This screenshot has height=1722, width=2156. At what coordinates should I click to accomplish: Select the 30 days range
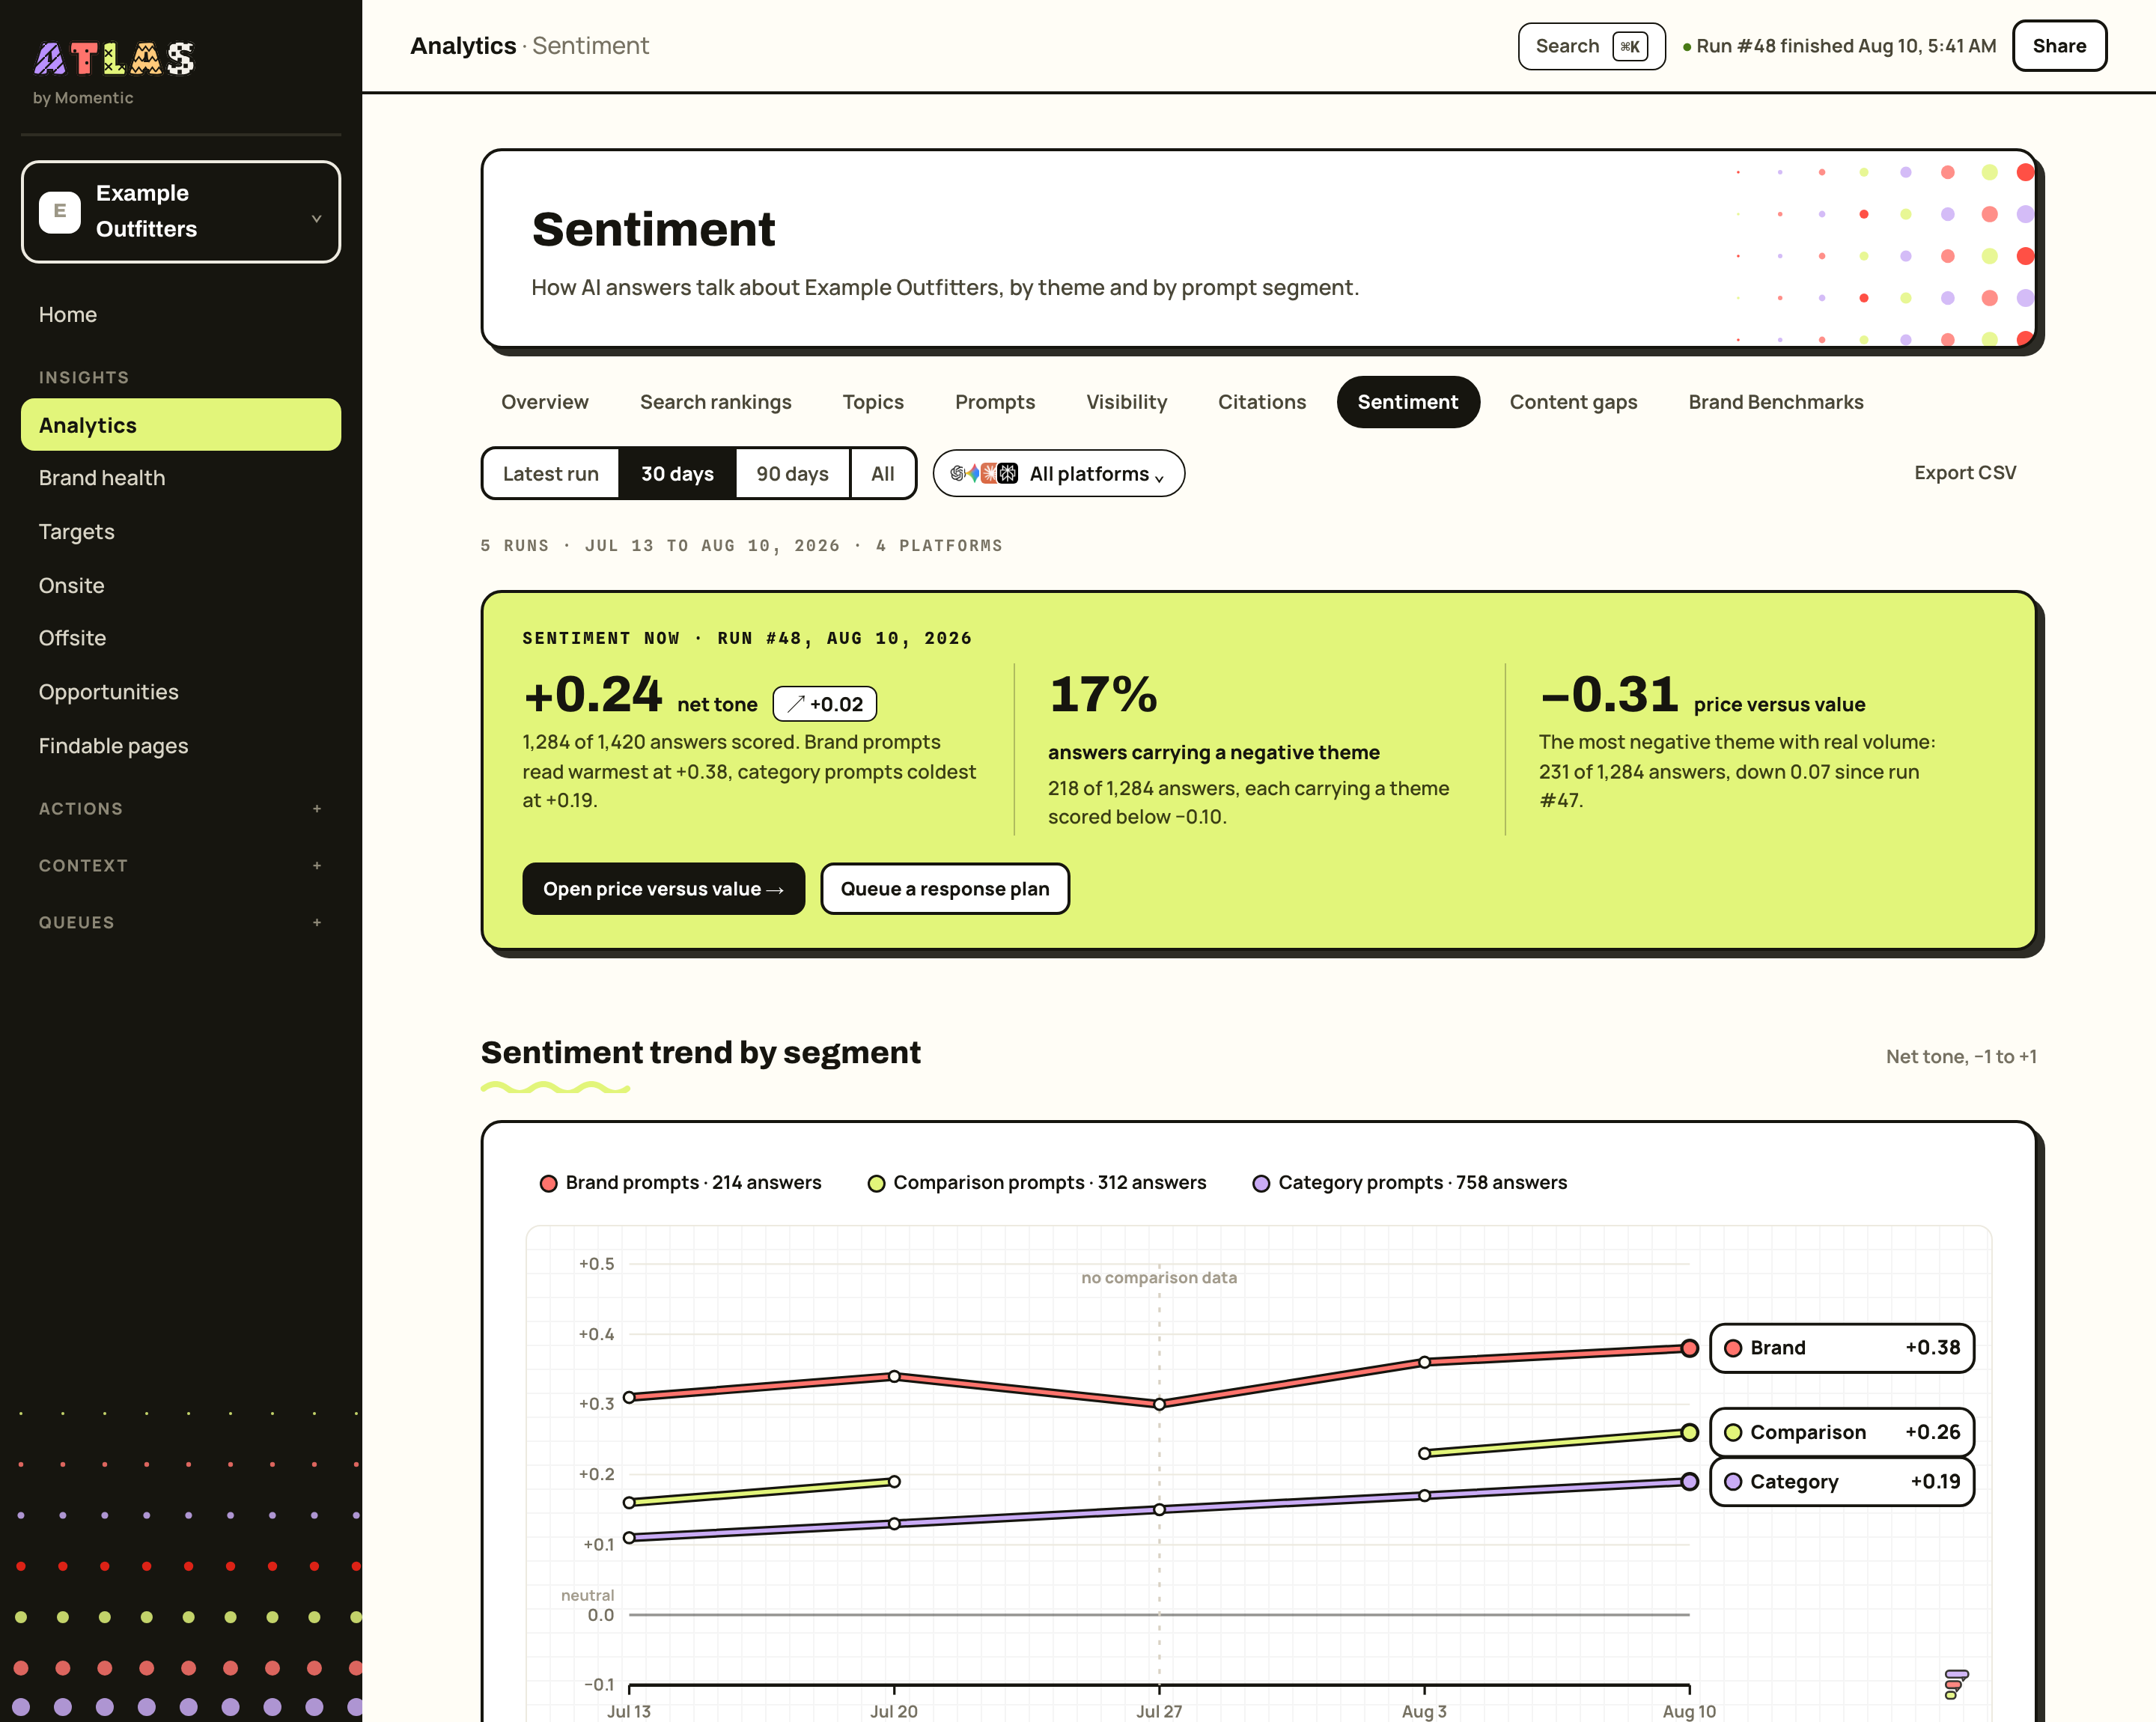[677, 474]
